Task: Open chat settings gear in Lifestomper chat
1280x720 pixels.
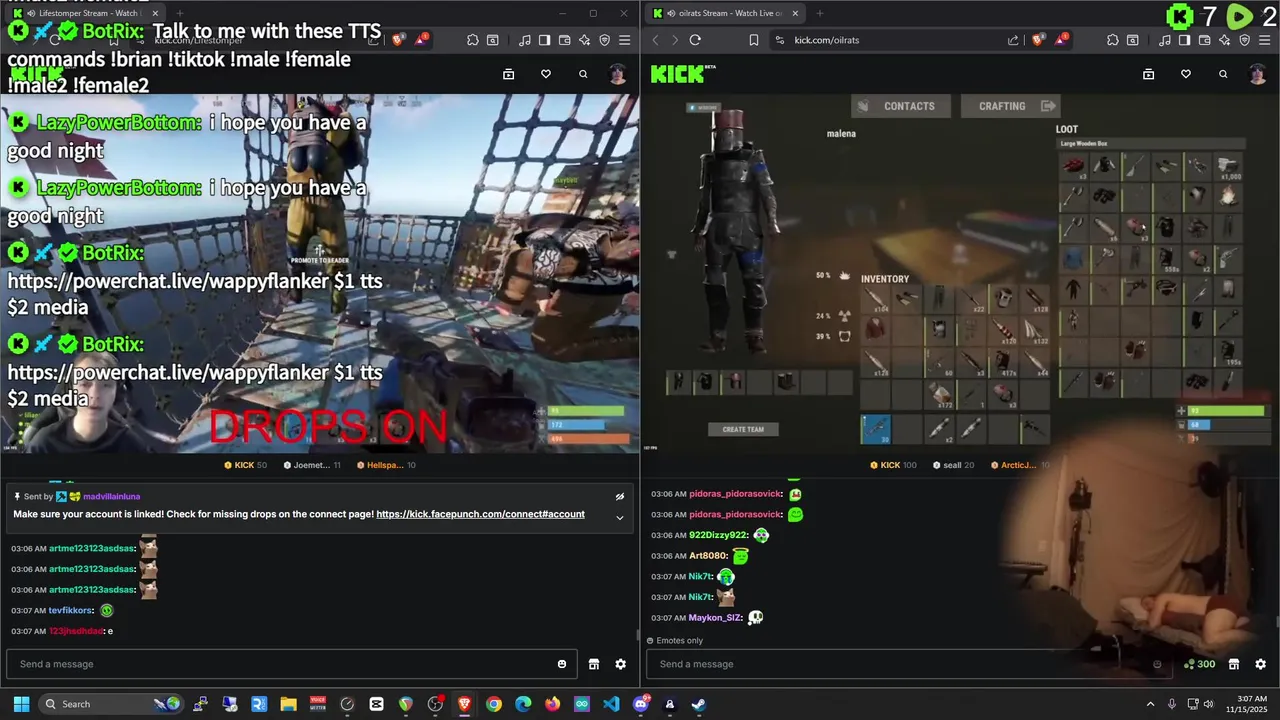Action: pyautogui.click(x=620, y=664)
